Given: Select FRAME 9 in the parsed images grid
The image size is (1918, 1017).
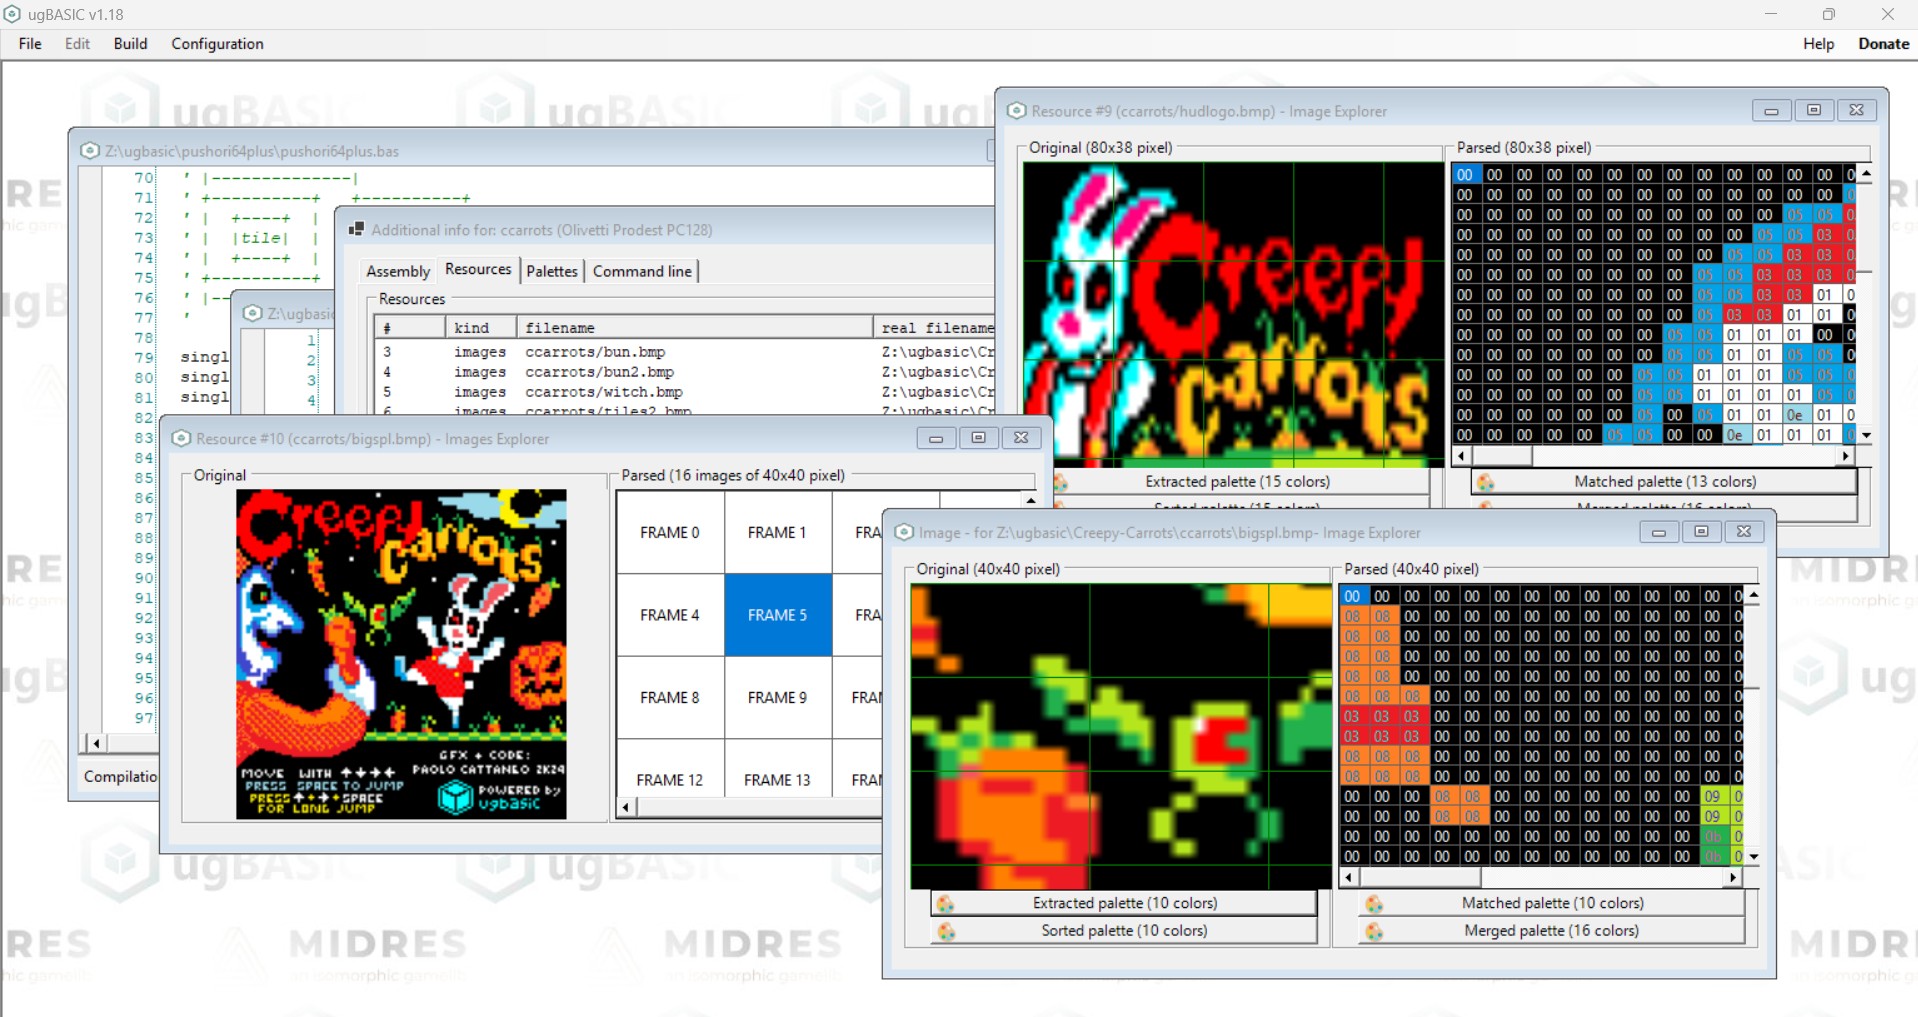Looking at the screenshot, I should click(777, 698).
